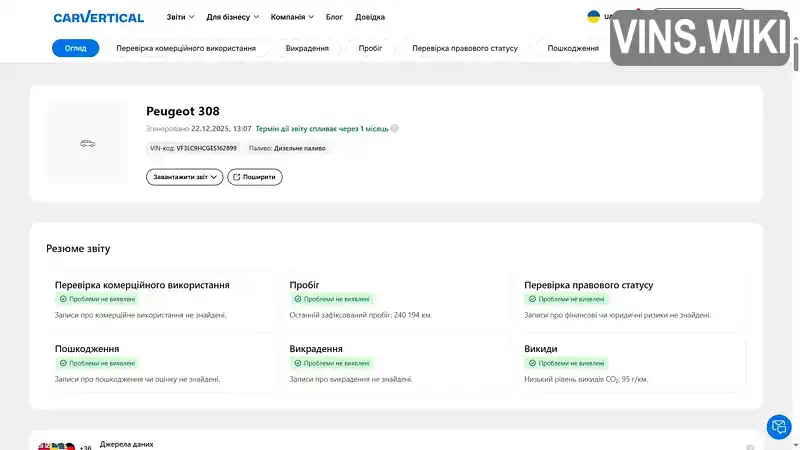Open Викрадення summary heading

316,348
